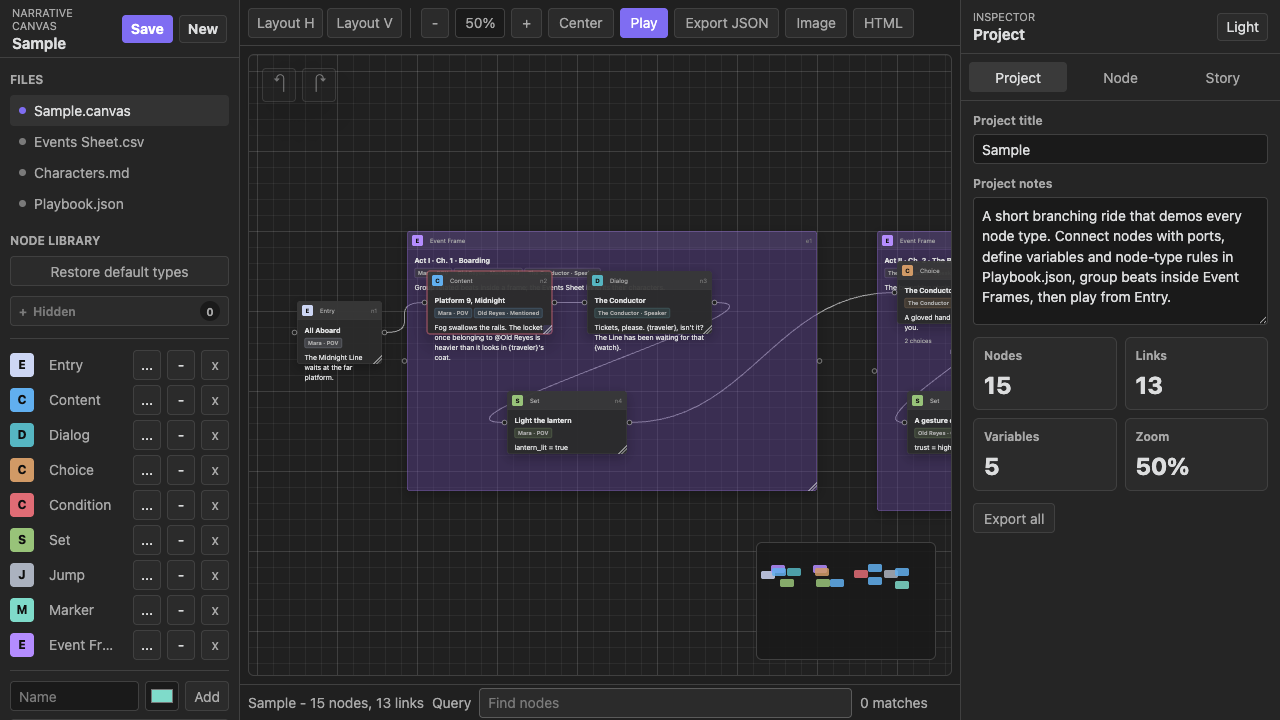Select the Entry node type icon

click(x=22, y=365)
